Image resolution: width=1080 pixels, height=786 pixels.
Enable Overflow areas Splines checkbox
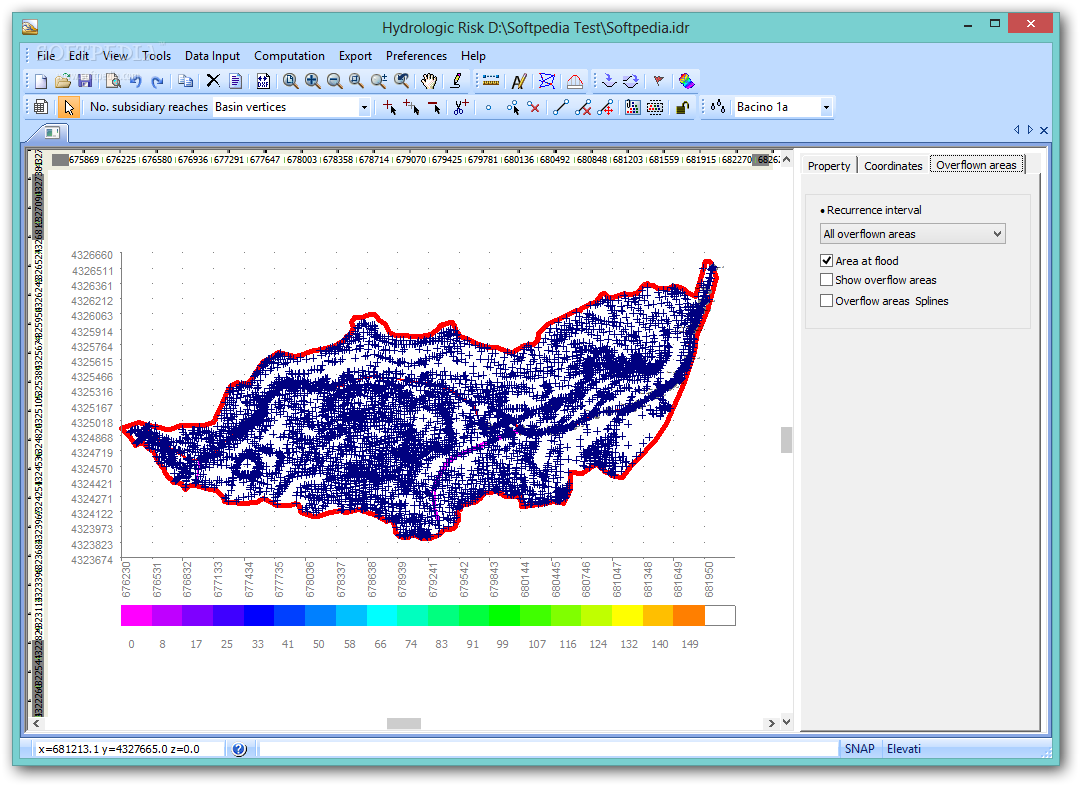827,300
